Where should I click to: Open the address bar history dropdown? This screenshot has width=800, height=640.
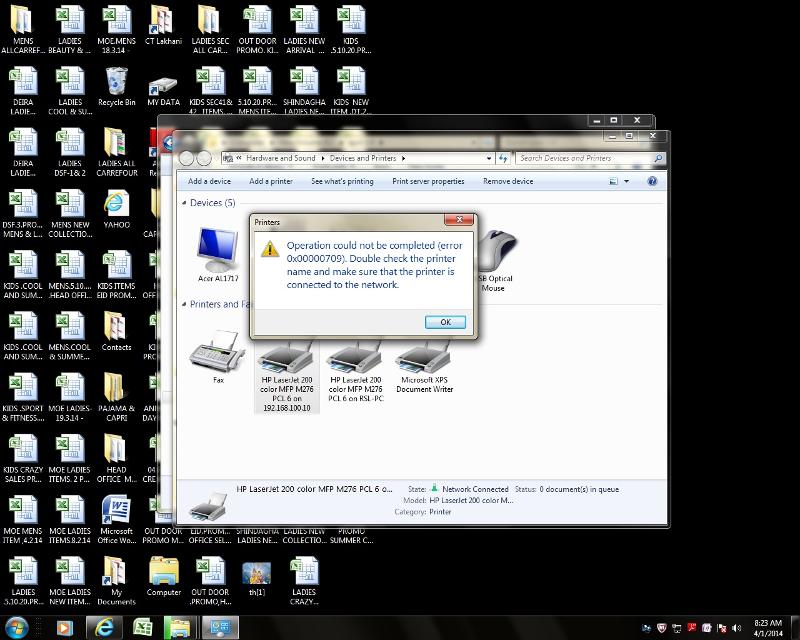[489, 158]
